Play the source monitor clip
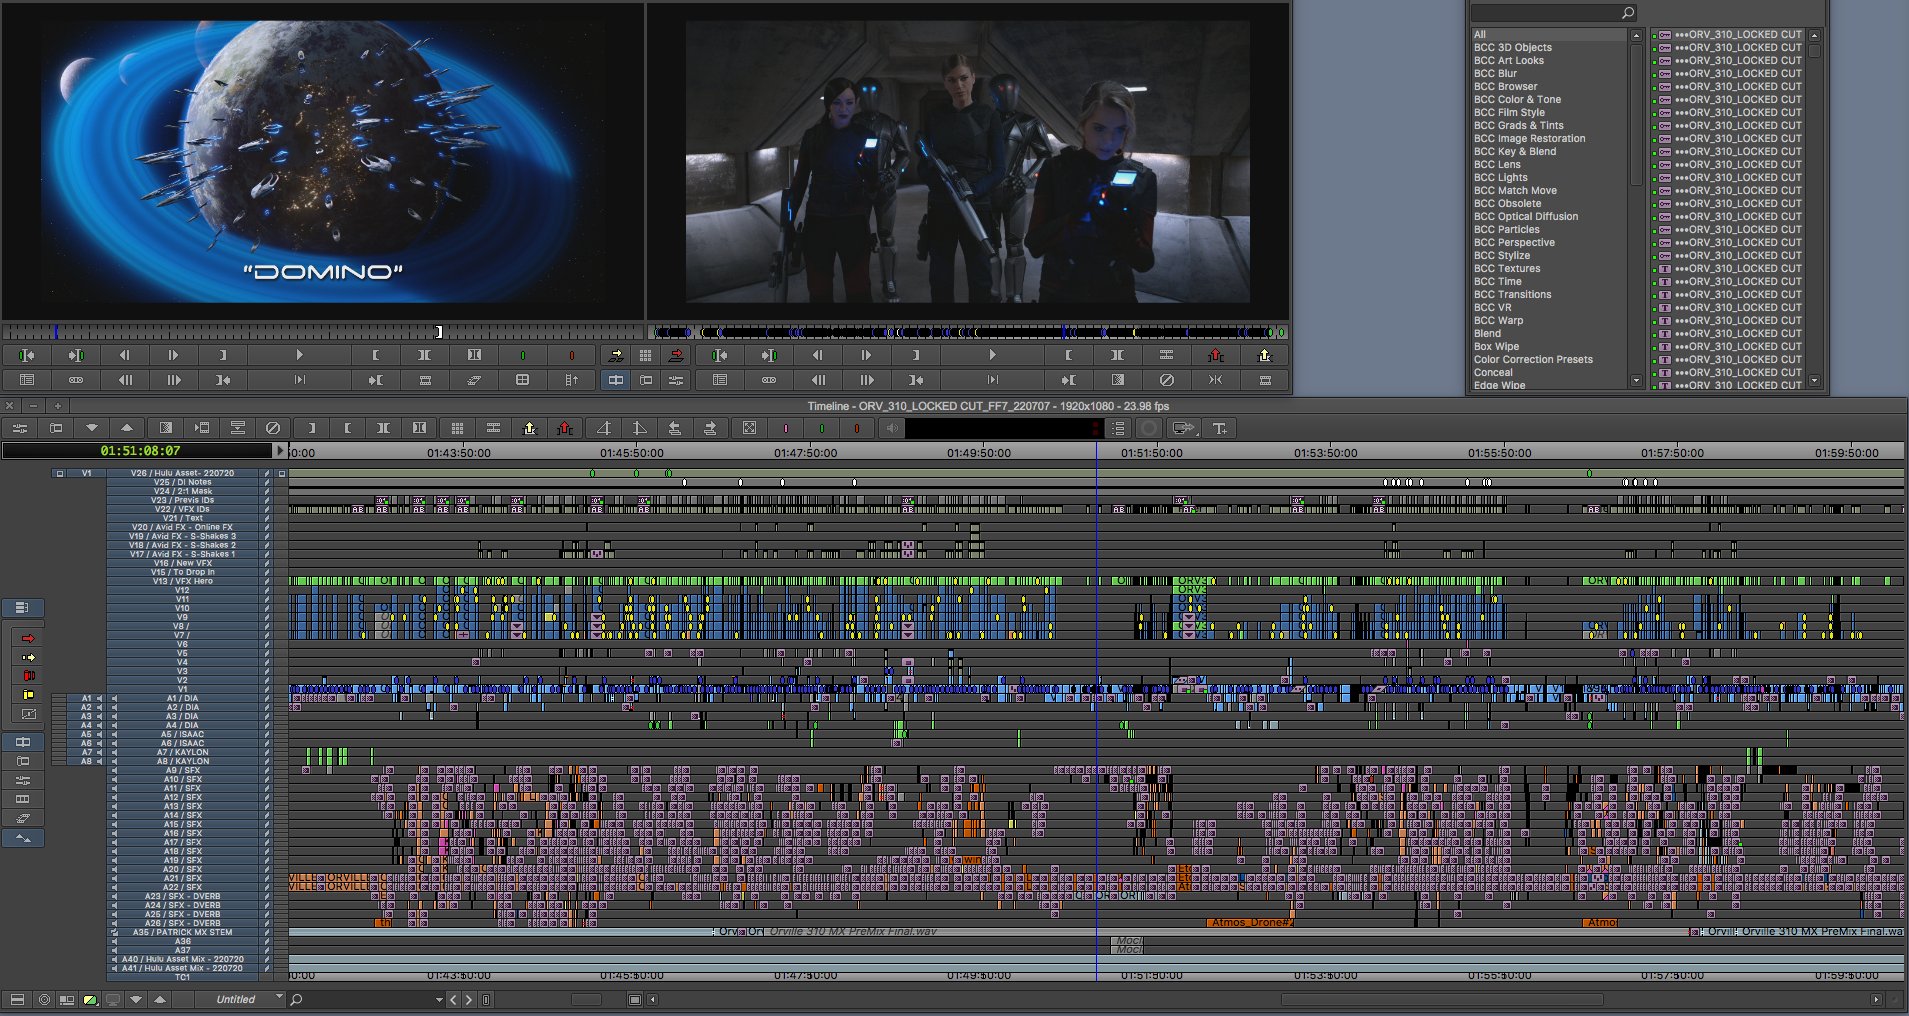The height and width of the screenshot is (1016, 1909). pyautogui.click(x=299, y=355)
